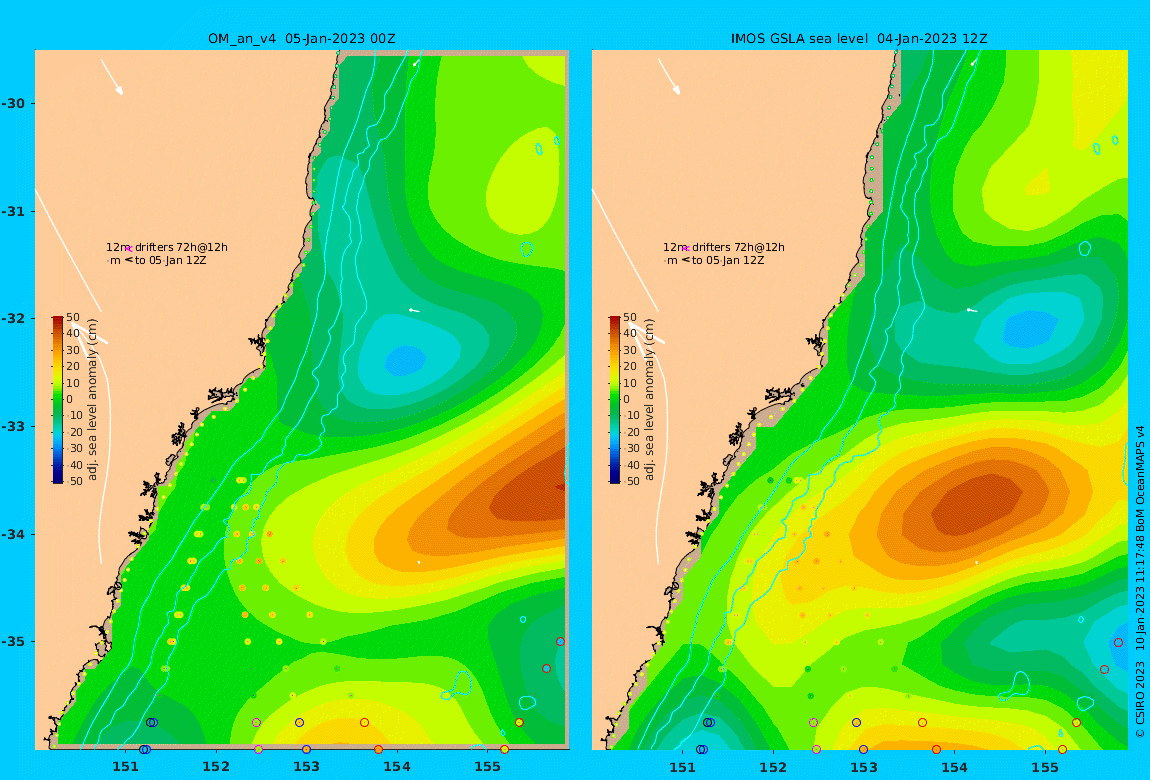Viewport: 1150px width, 780px height.
Task: Click the 151 longitude label under left map
Action: 125,767
